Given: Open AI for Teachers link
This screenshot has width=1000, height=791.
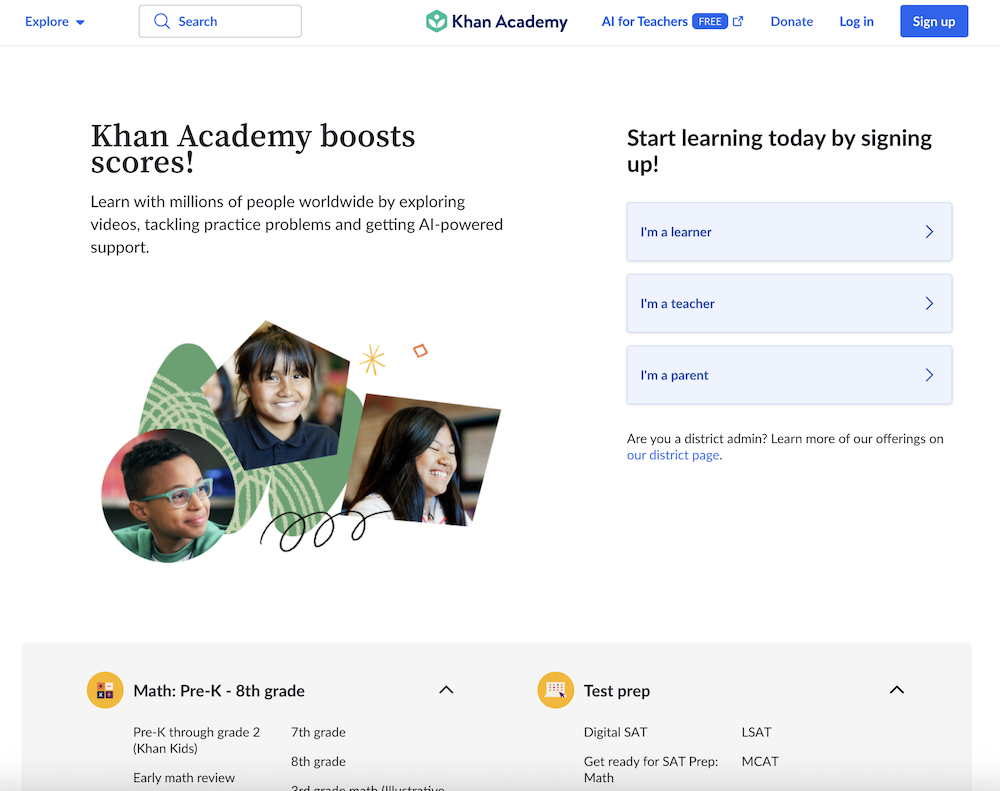Looking at the screenshot, I should [644, 22].
